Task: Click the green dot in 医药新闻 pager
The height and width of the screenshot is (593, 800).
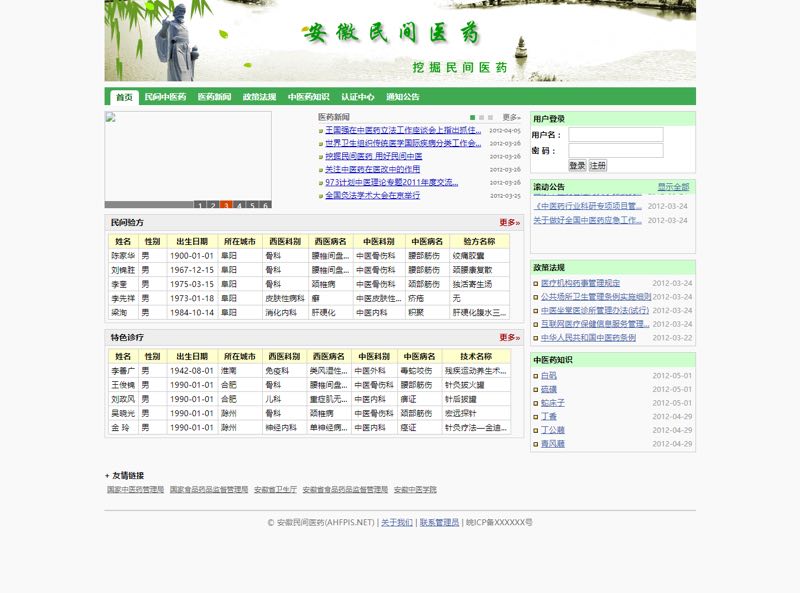Action: tap(473, 117)
